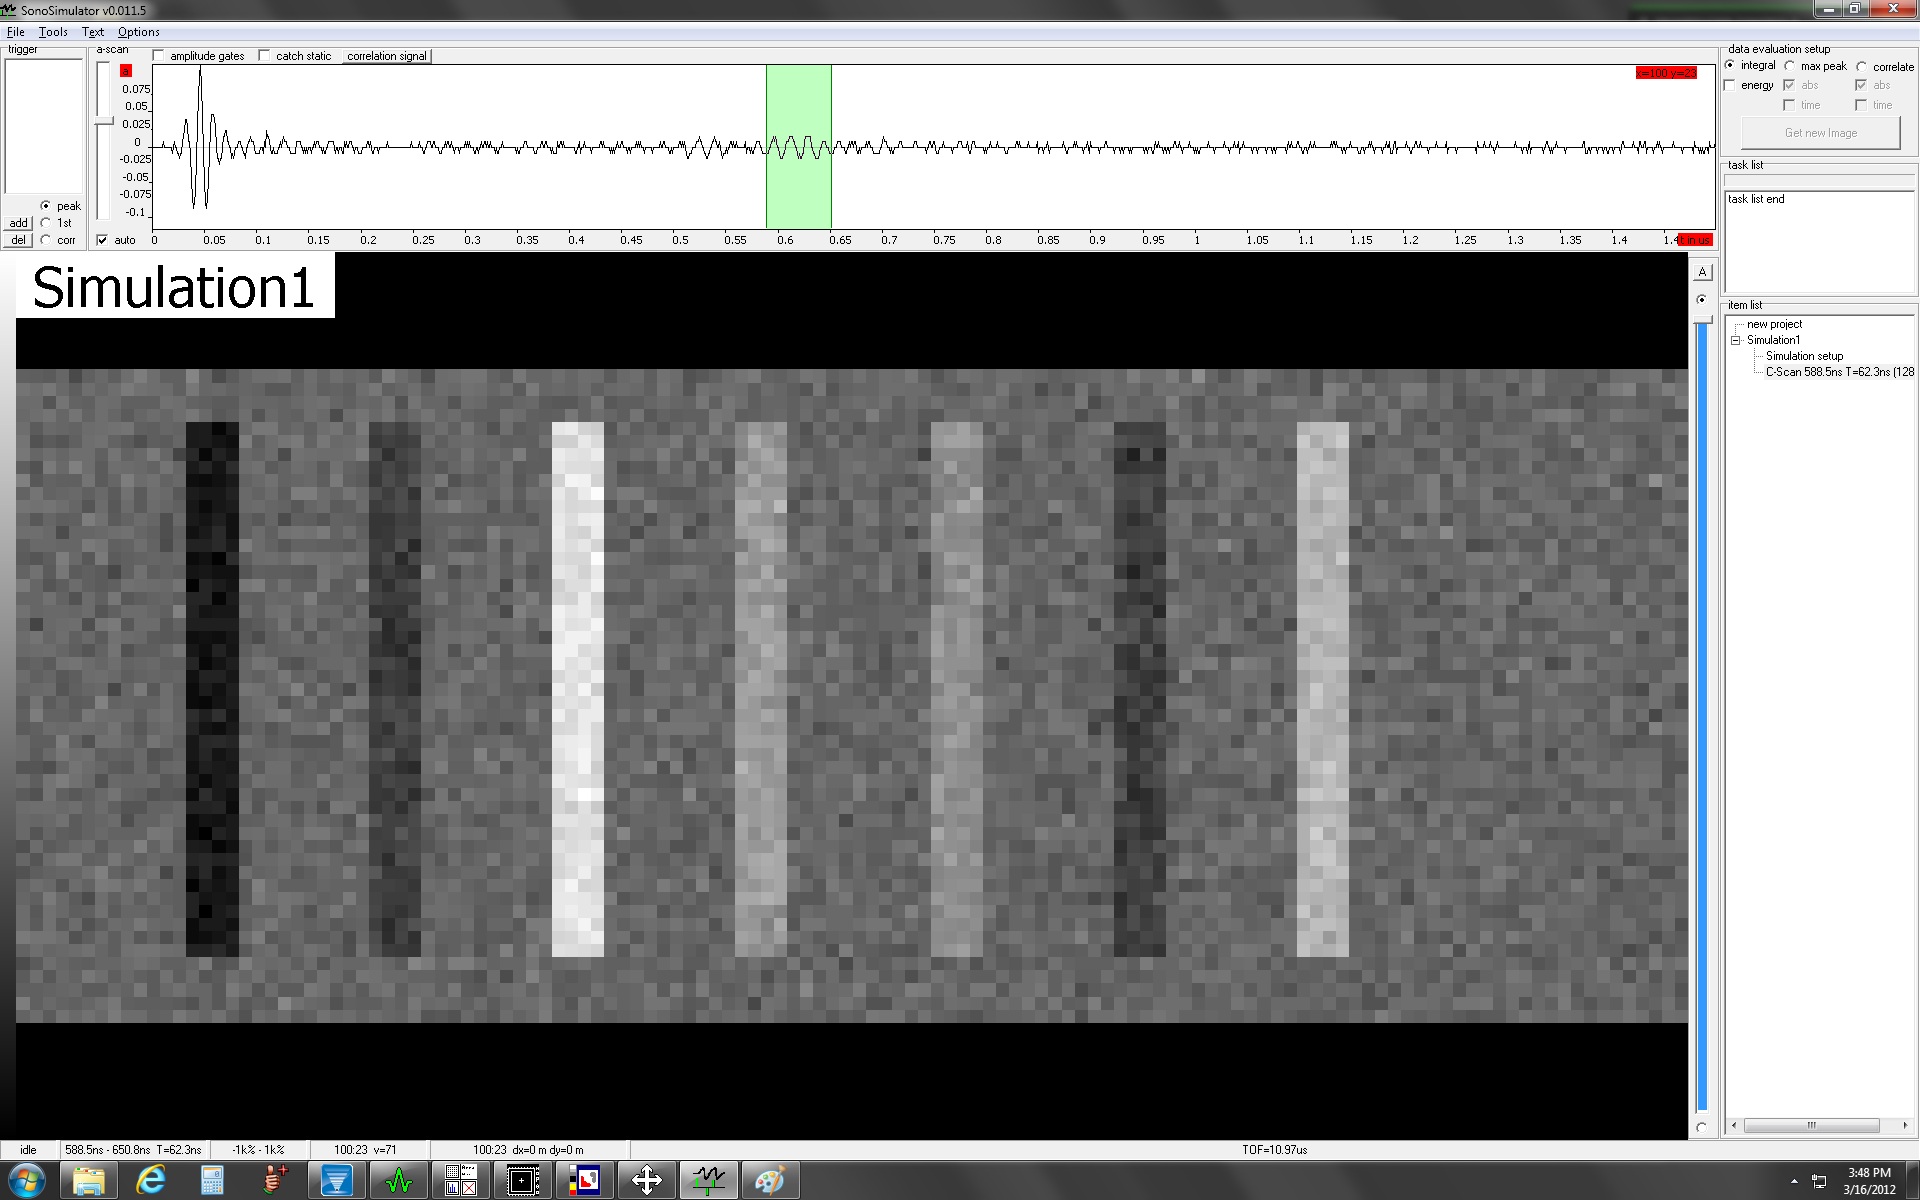Select the max peak radio button
Viewport: 1920px width, 1200px height.
click(x=1790, y=67)
